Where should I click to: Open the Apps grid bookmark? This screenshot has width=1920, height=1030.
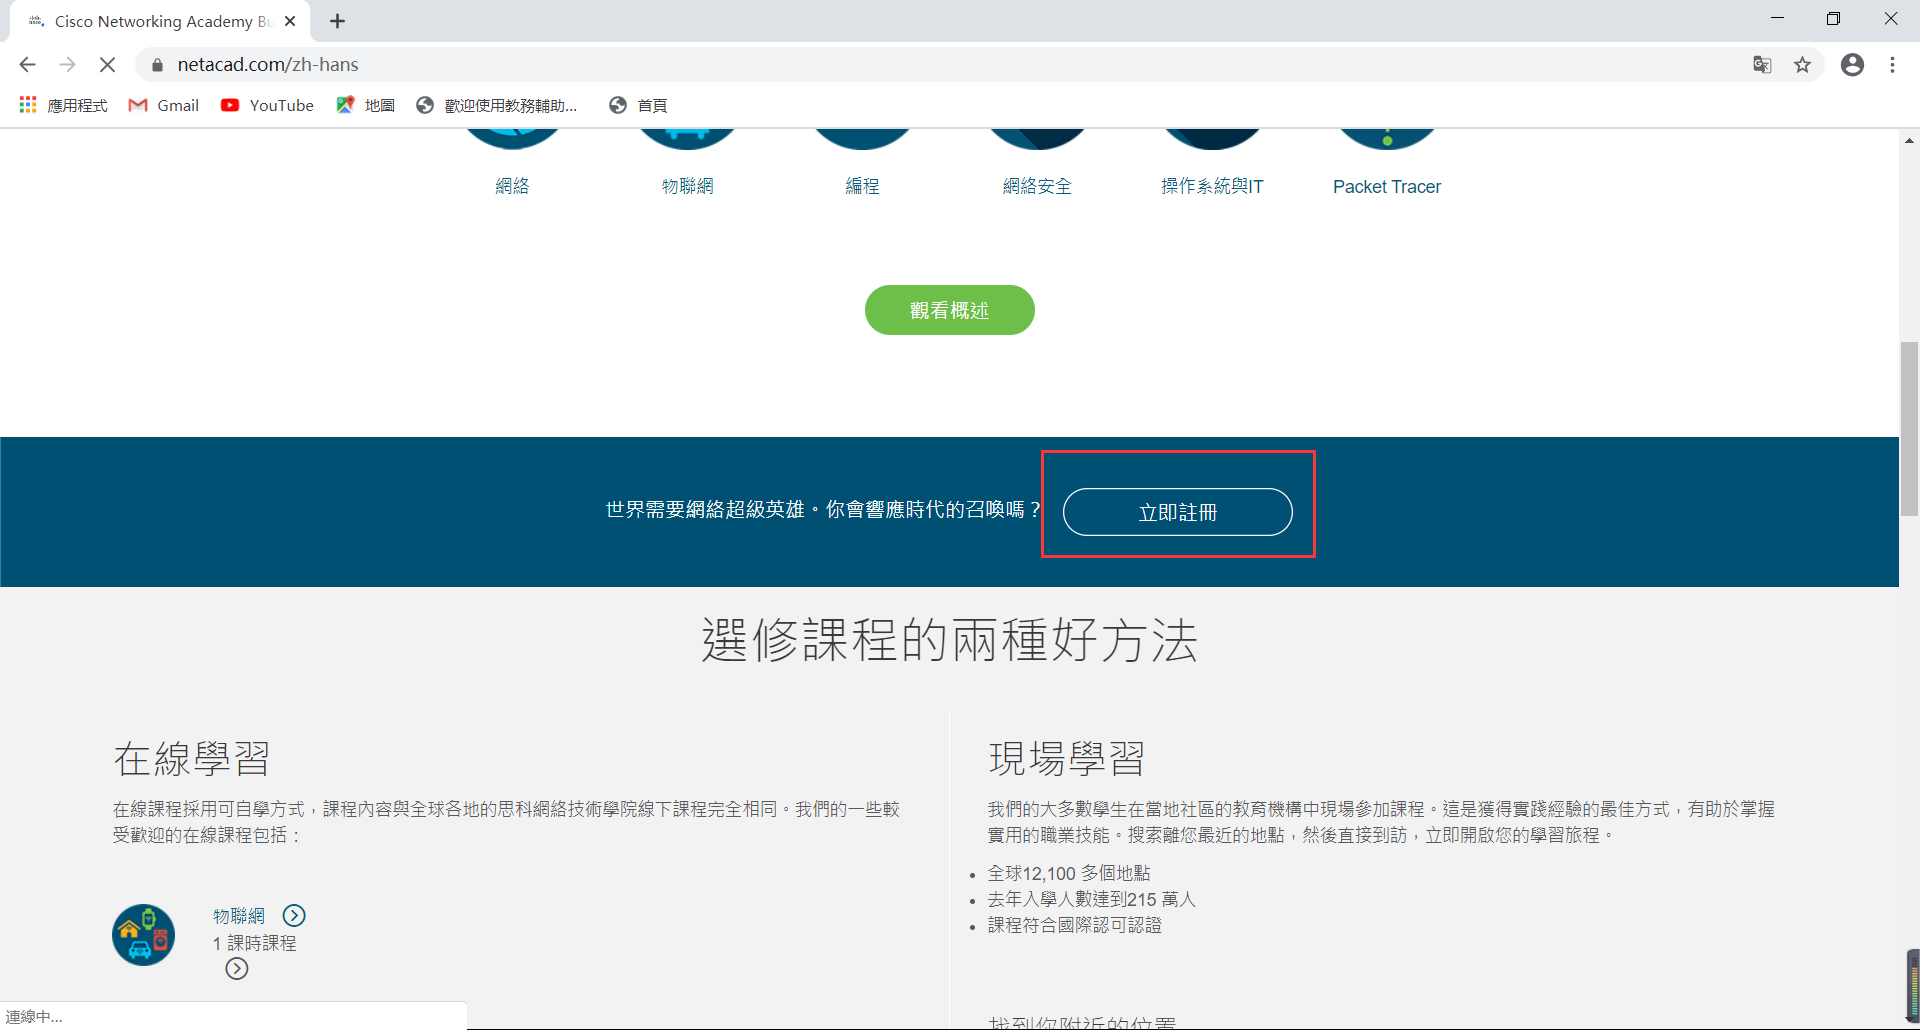(63, 105)
